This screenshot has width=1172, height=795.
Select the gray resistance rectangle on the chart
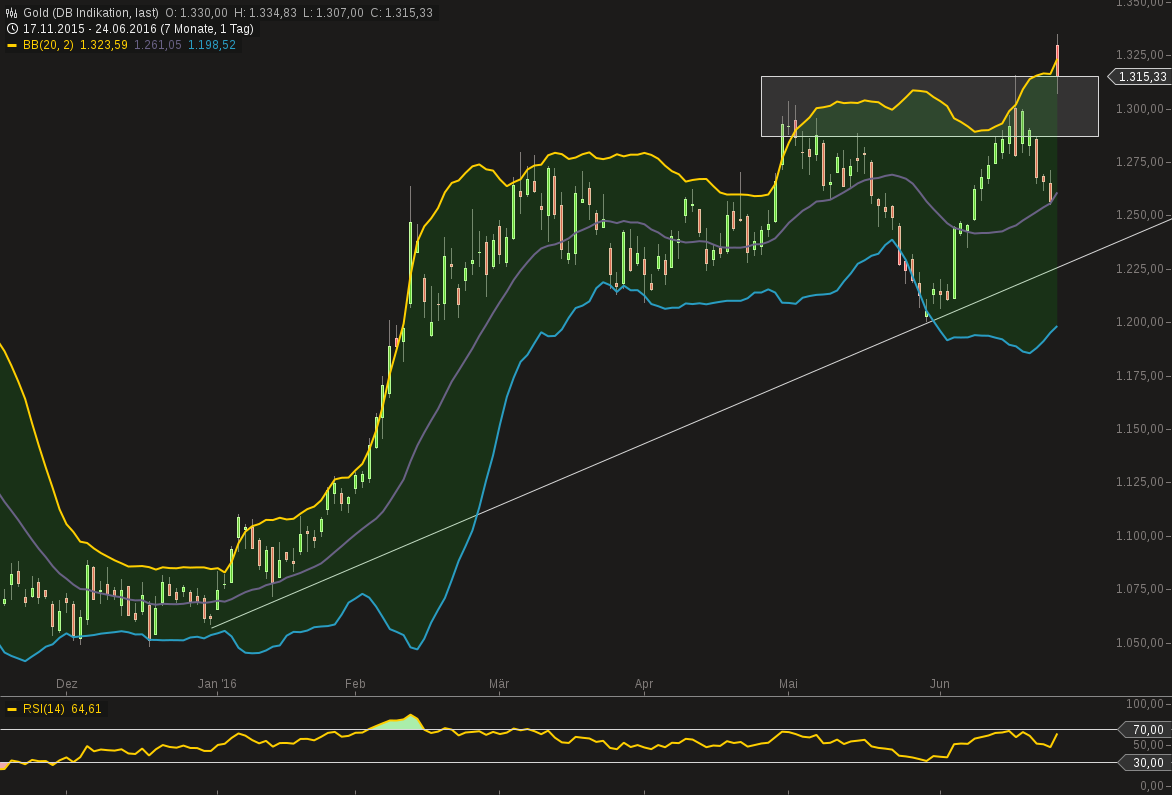point(930,106)
